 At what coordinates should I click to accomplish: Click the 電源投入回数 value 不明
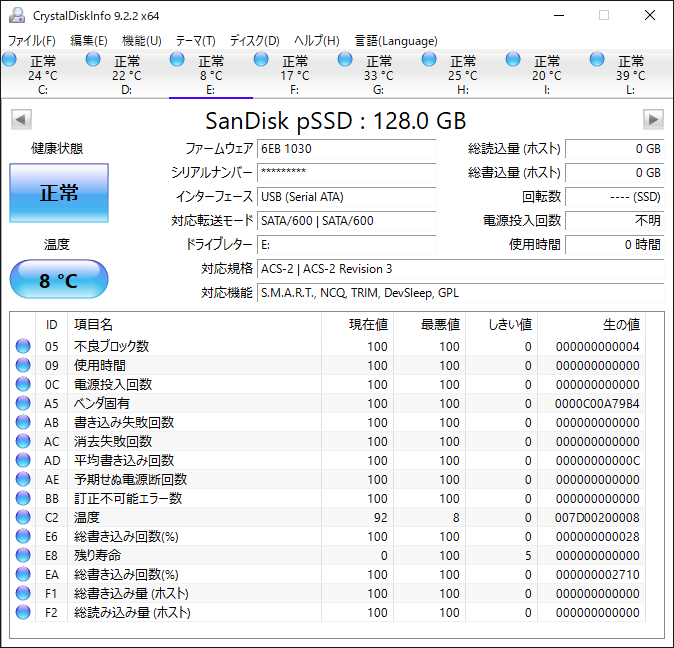pyautogui.click(x=615, y=221)
